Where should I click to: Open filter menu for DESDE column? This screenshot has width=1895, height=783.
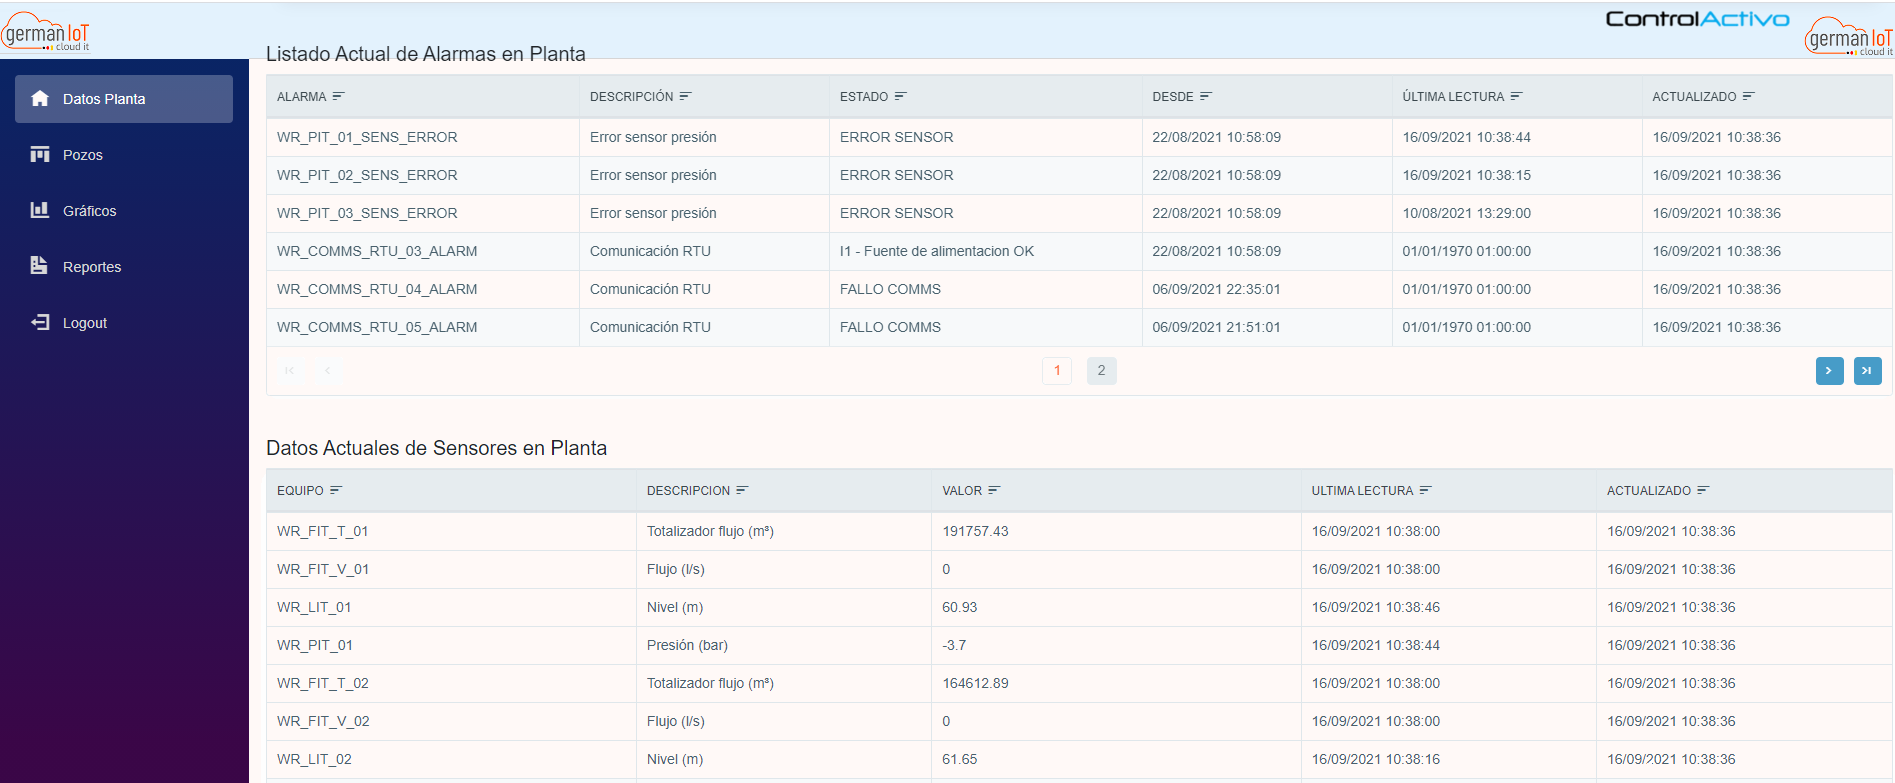[x=1206, y=96]
